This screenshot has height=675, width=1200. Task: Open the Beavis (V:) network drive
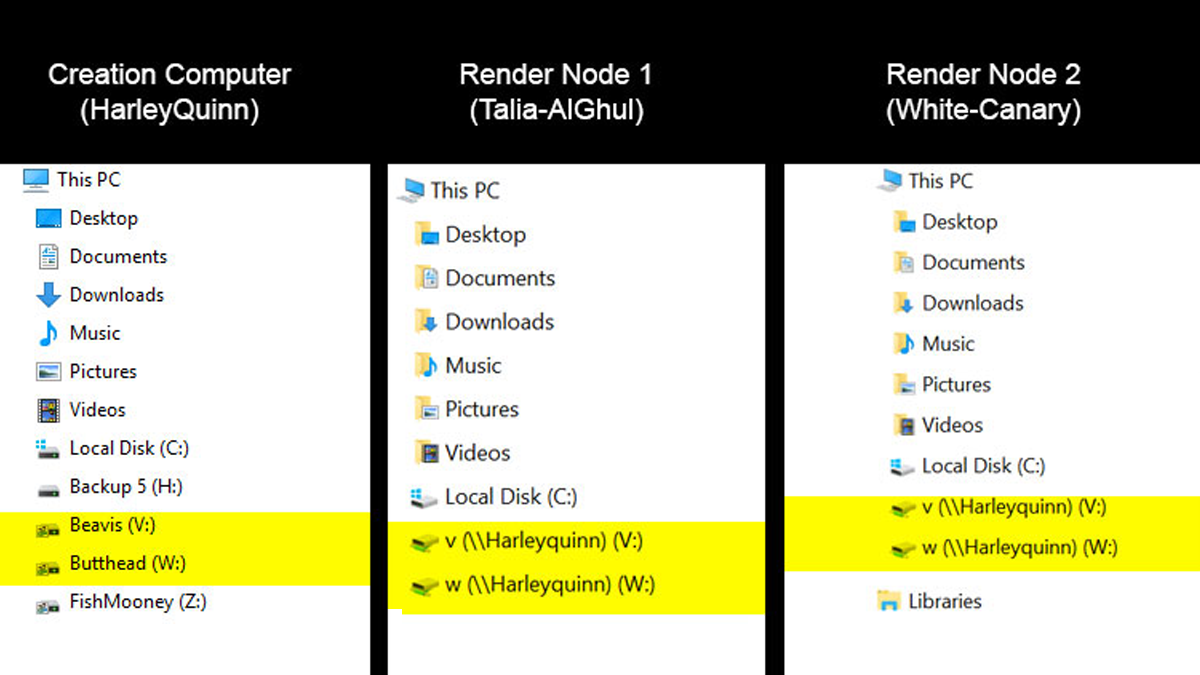point(110,525)
